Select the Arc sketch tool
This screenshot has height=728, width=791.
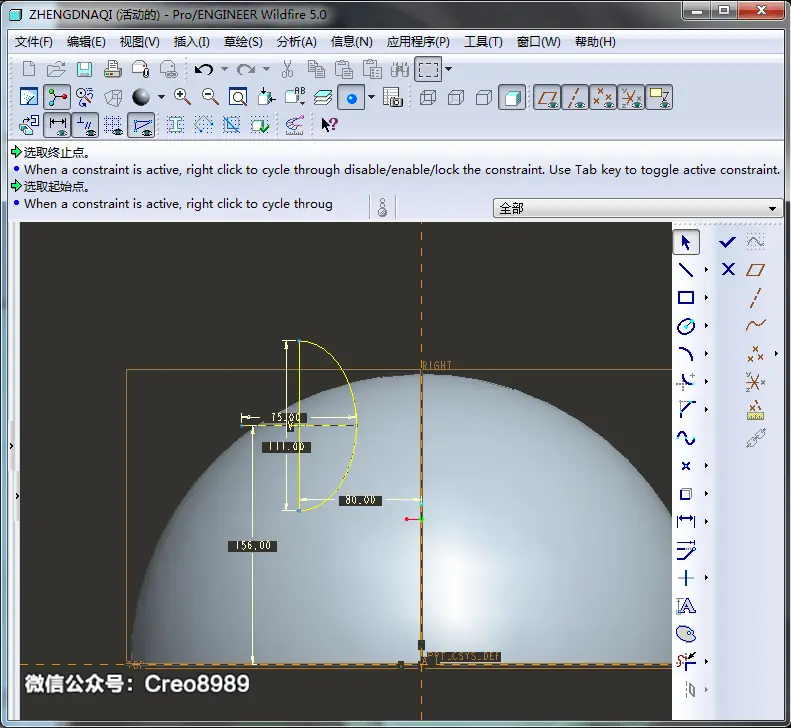686,354
